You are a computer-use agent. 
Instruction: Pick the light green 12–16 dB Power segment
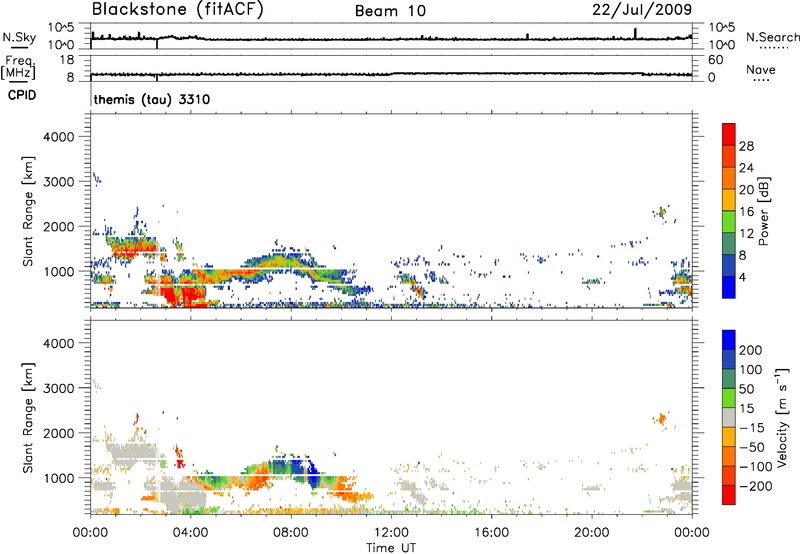729,221
